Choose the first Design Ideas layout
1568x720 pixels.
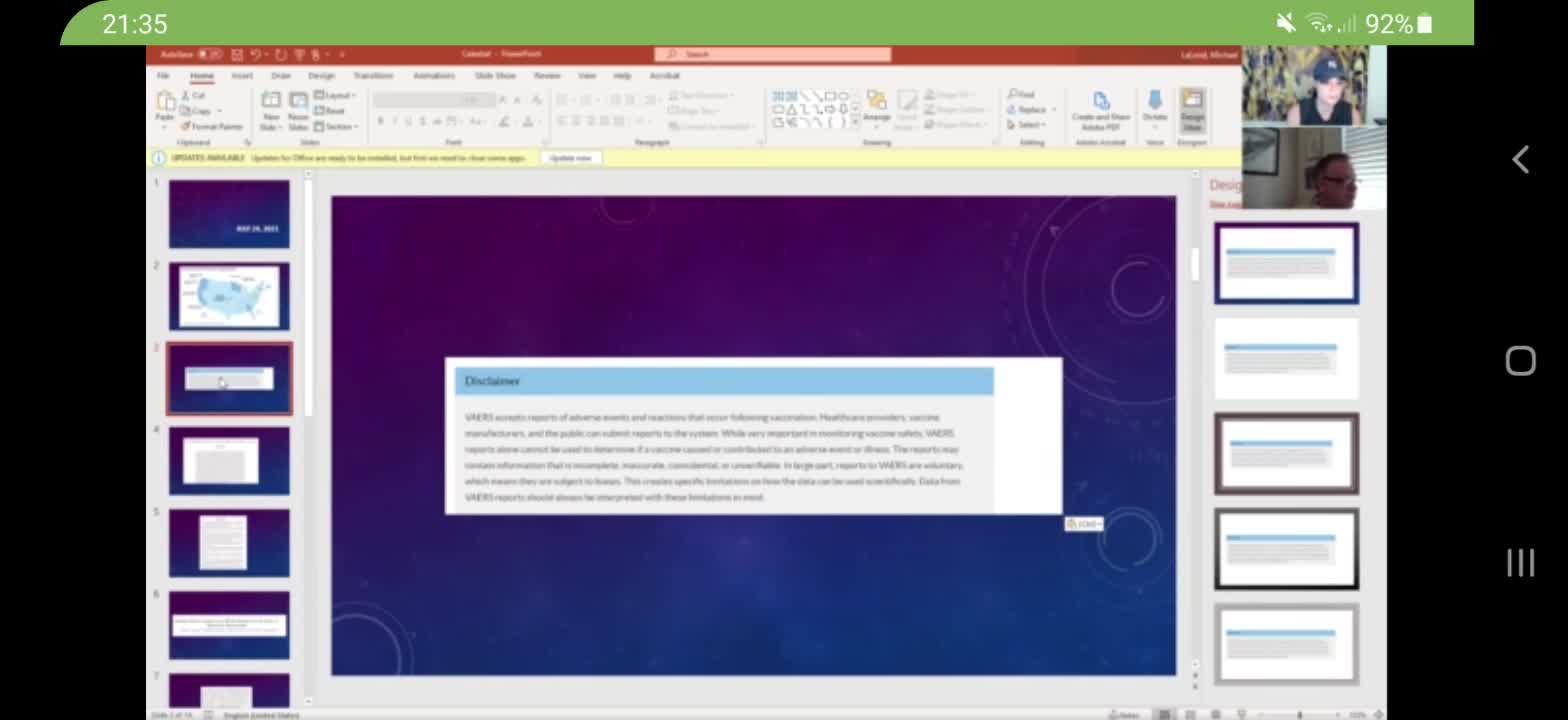(1286, 263)
